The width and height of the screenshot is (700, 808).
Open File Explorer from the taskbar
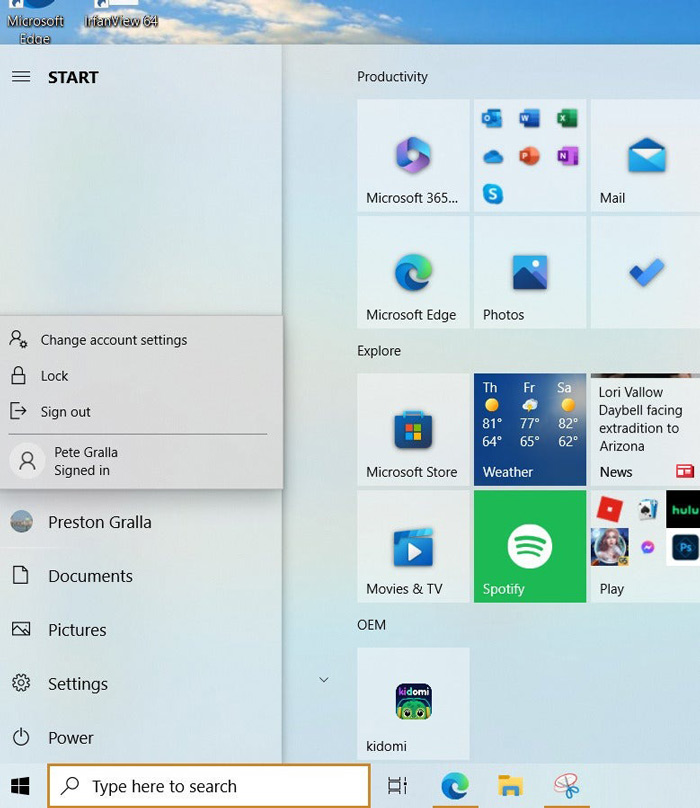point(510,786)
